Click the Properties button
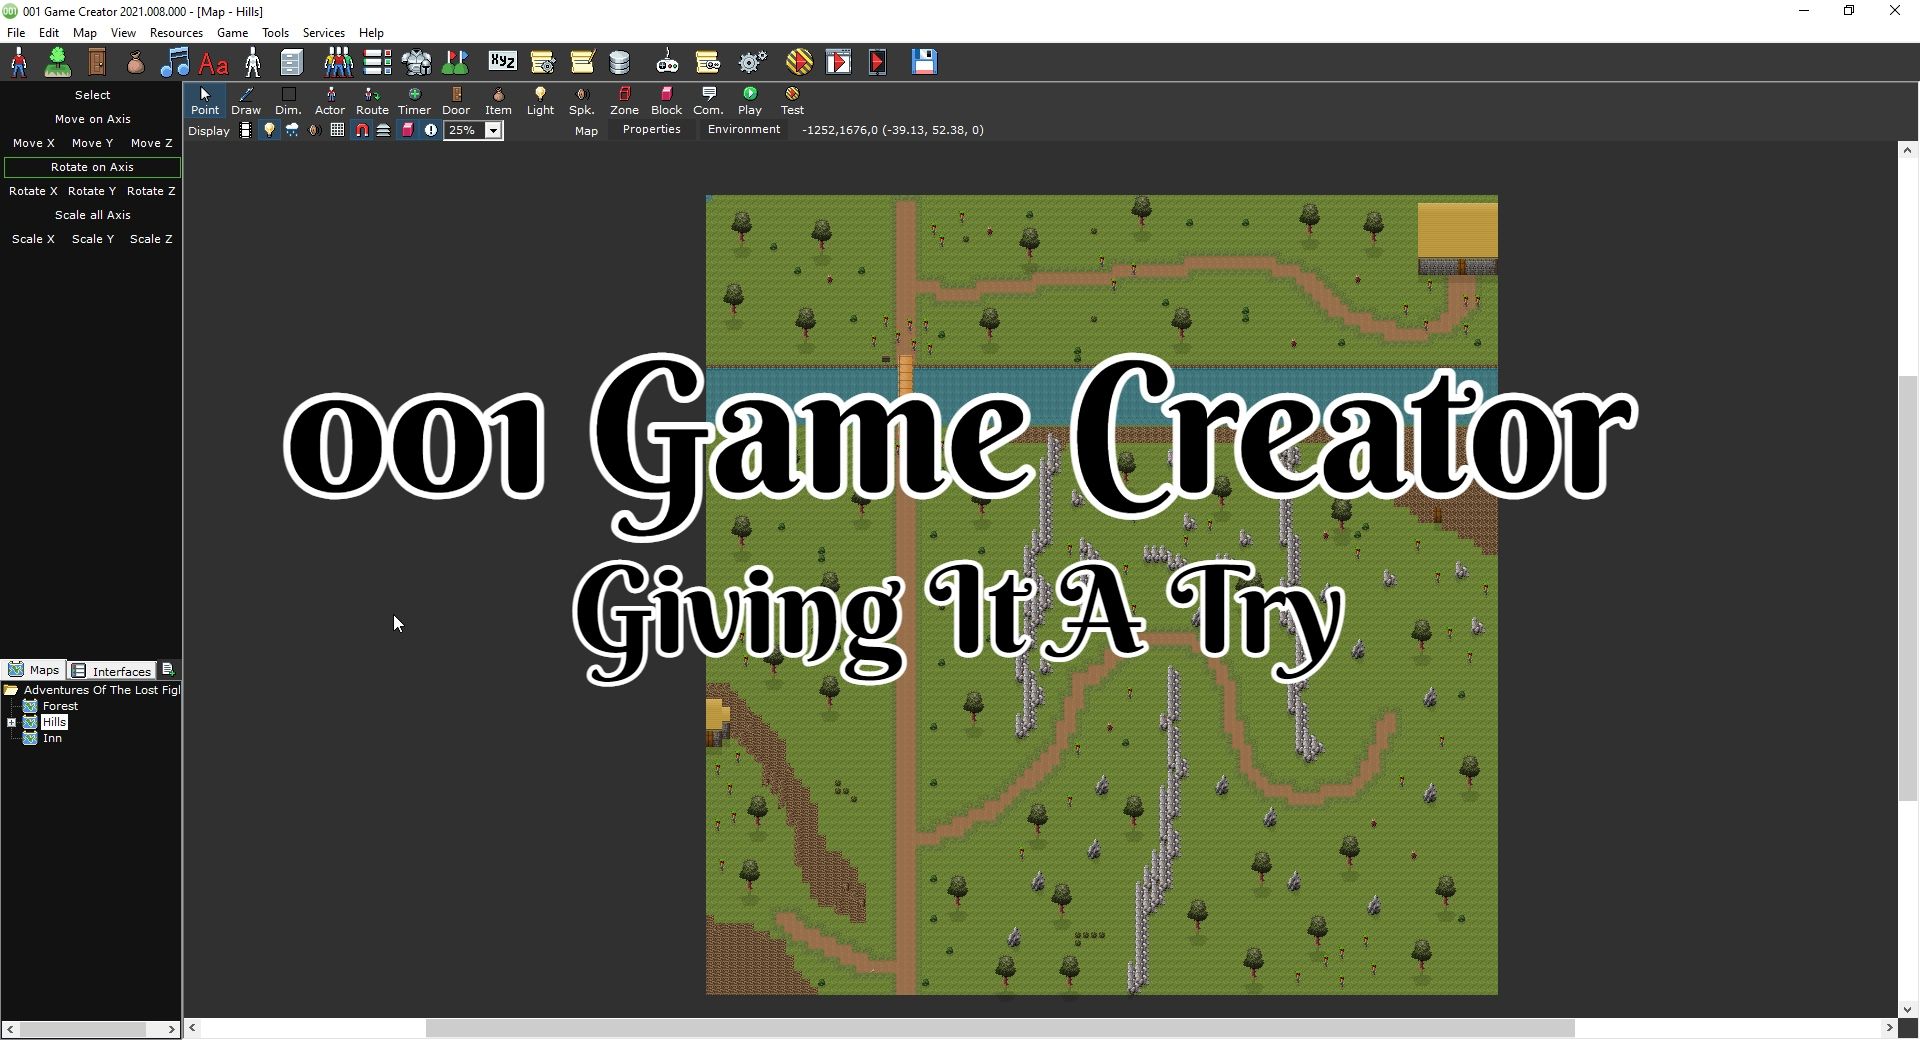 (x=651, y=129)
